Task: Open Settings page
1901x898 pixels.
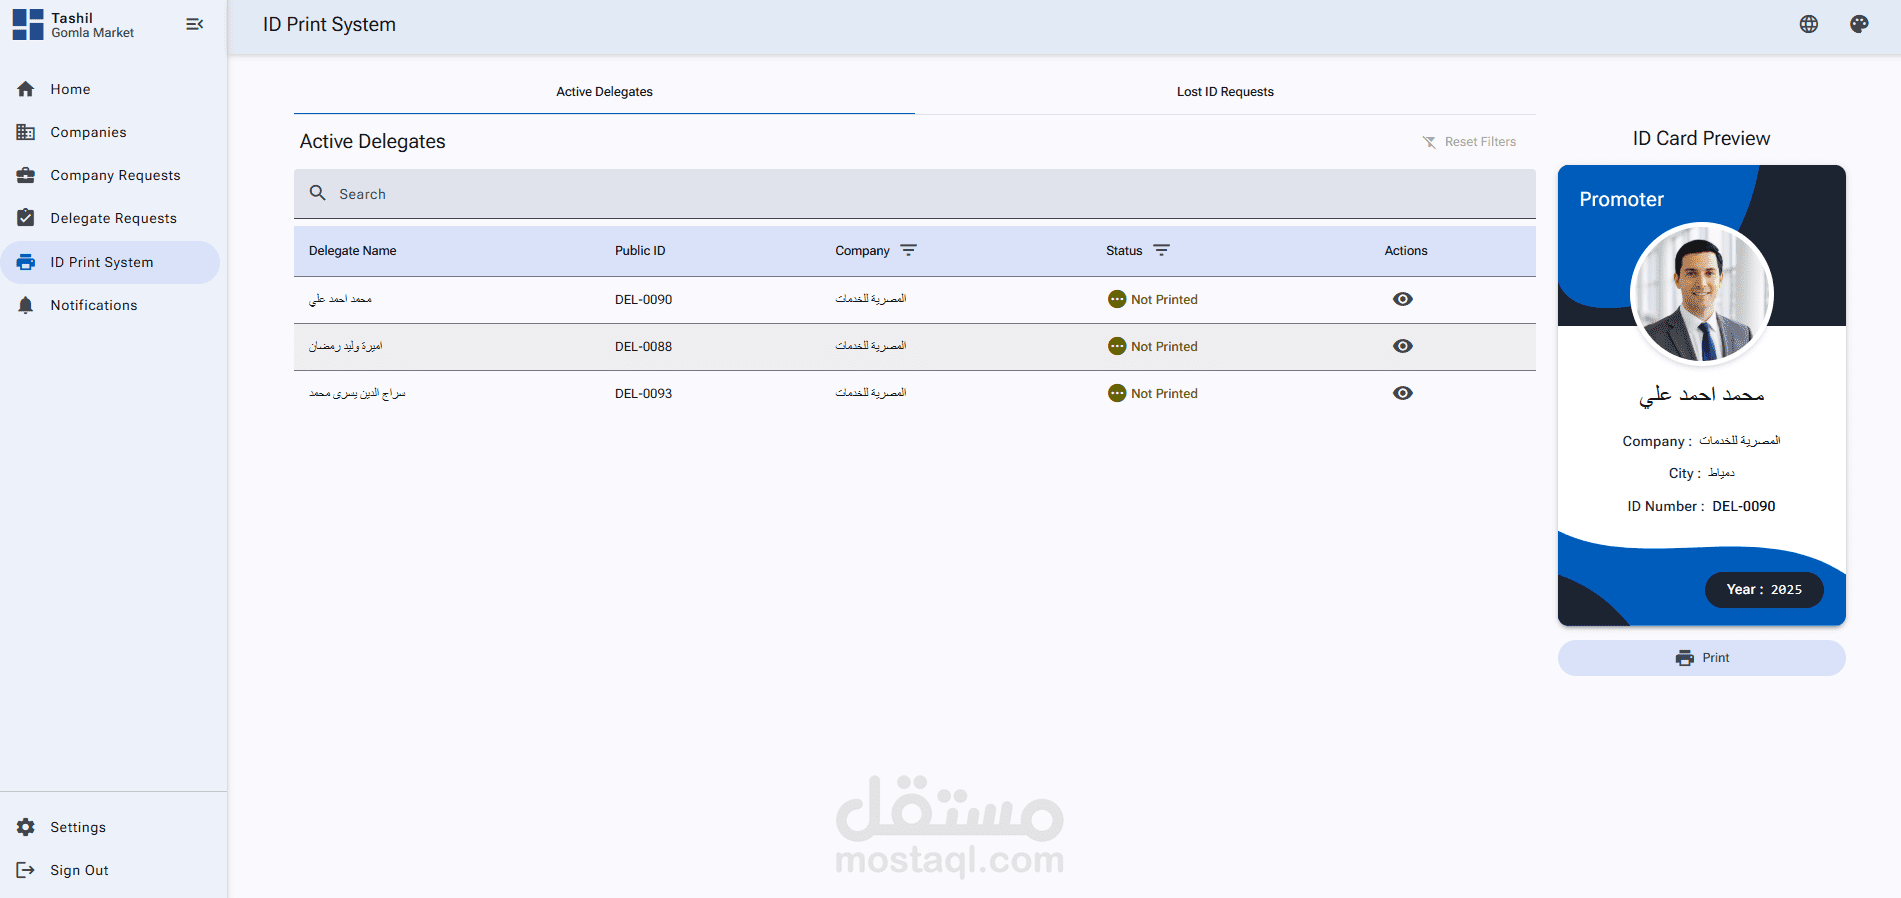Action: pos(110,827)
